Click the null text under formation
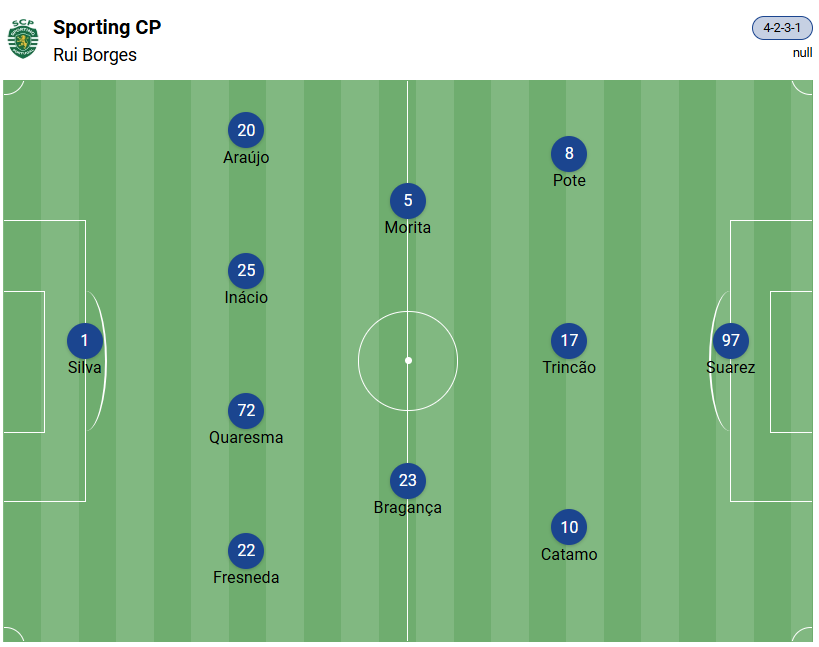 (x=802, y=52)
